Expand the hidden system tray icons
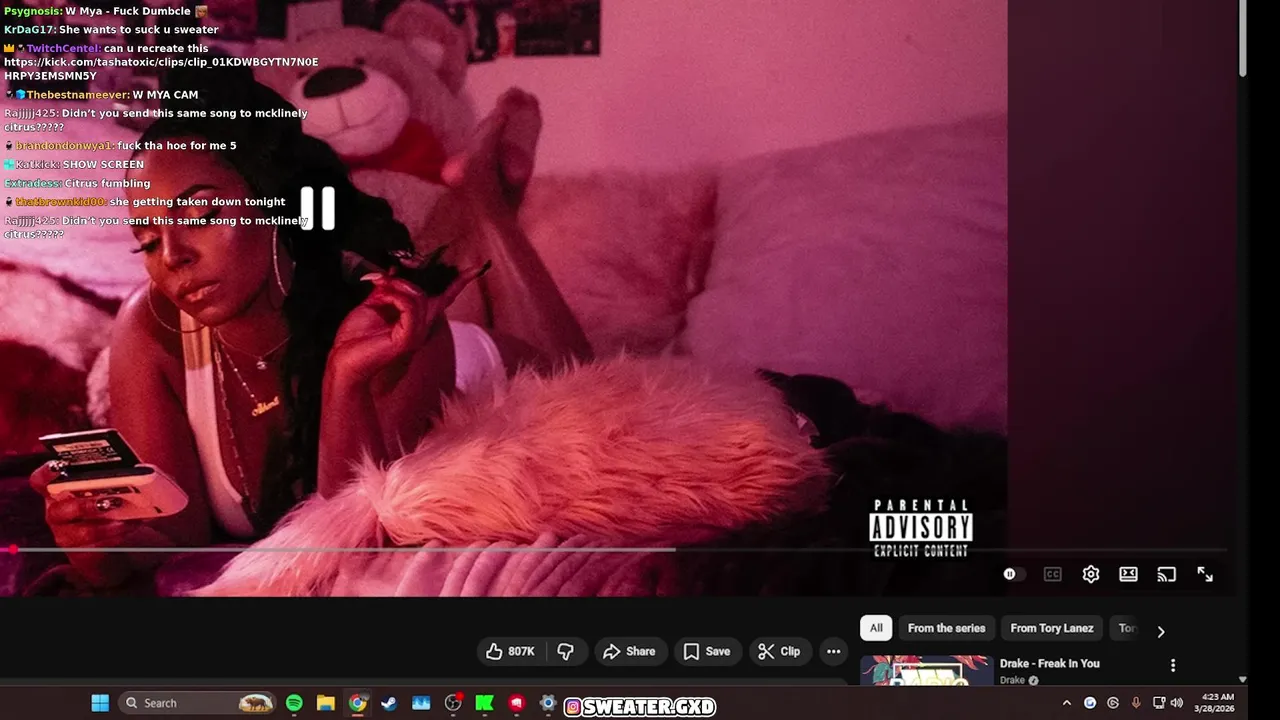The width and height of the screenshot is (1280, 720). click(1066, 703)
